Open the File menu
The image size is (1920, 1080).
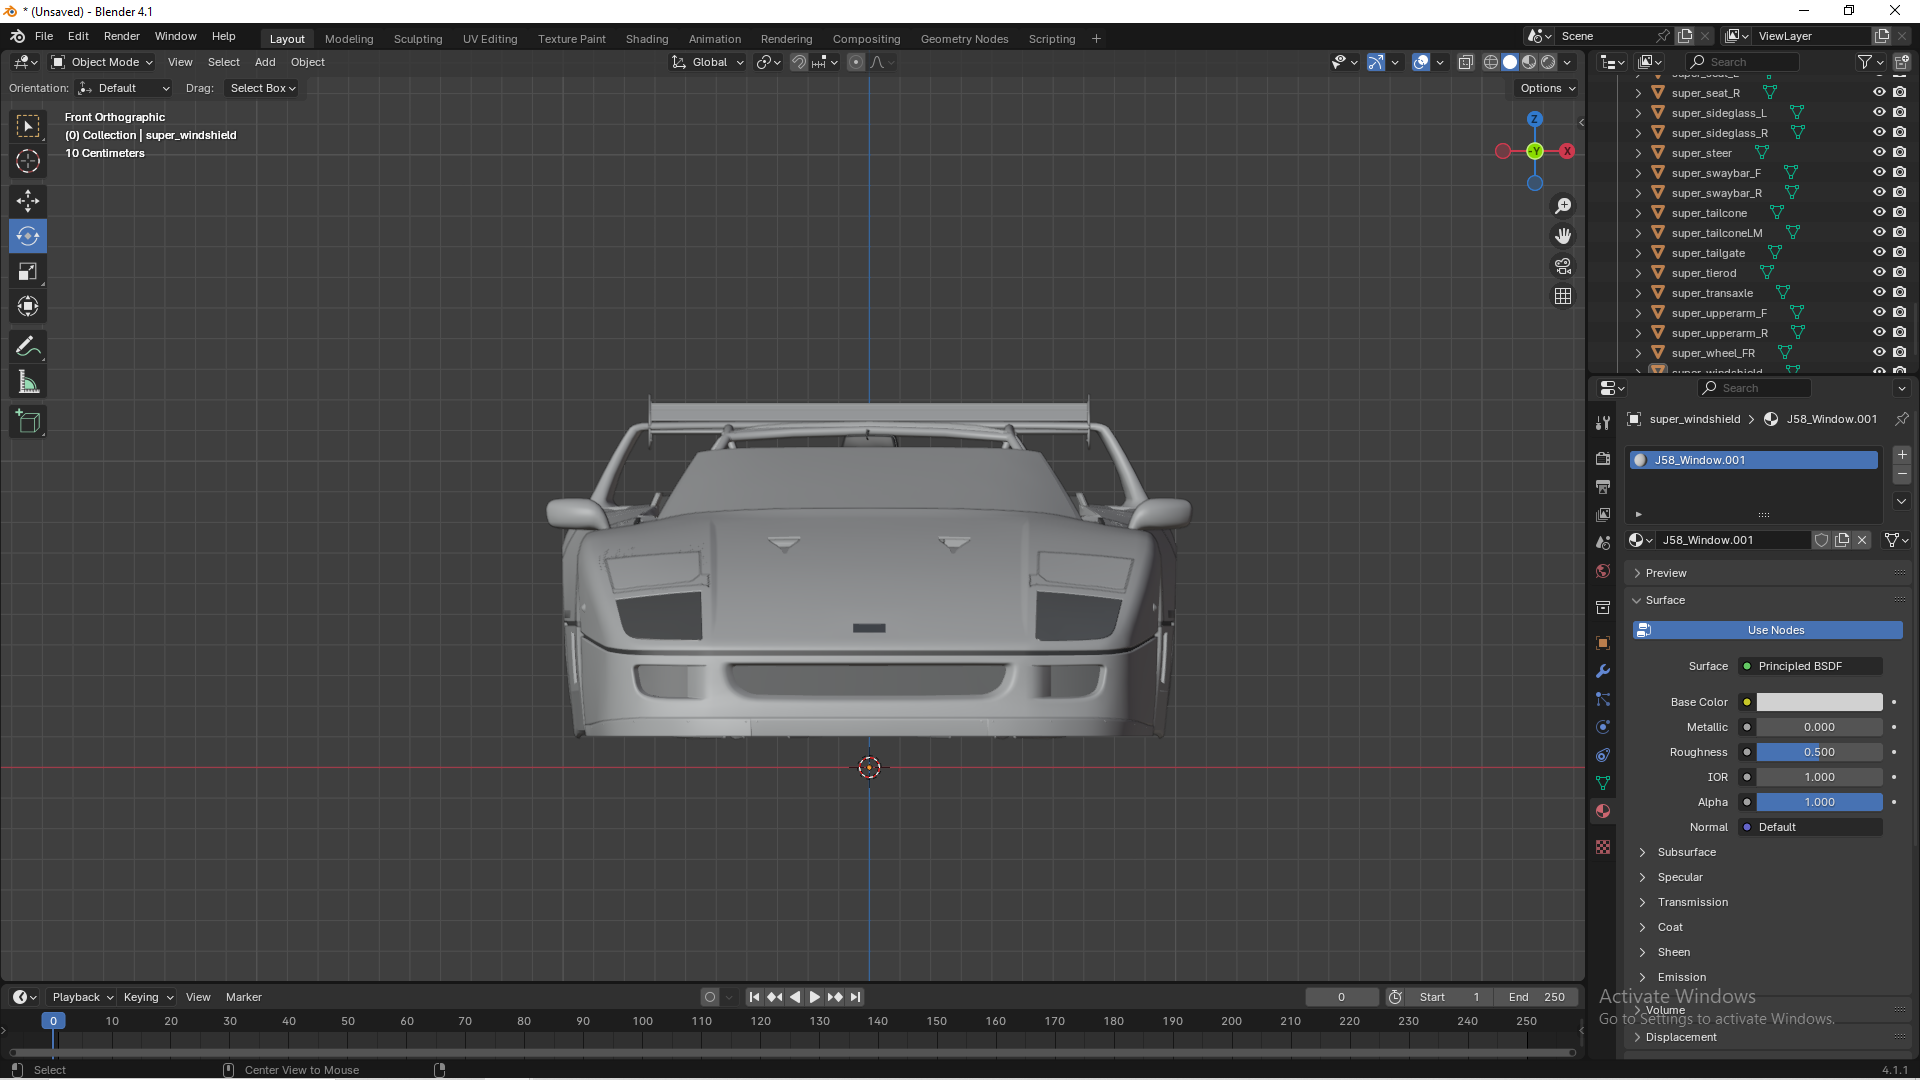[x=44, y=36]
